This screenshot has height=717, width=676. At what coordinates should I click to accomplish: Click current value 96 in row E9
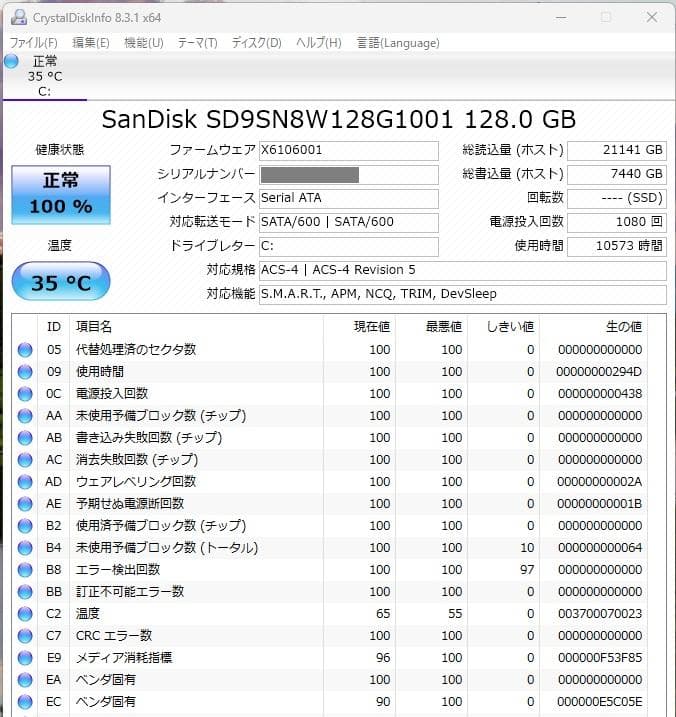383,658
